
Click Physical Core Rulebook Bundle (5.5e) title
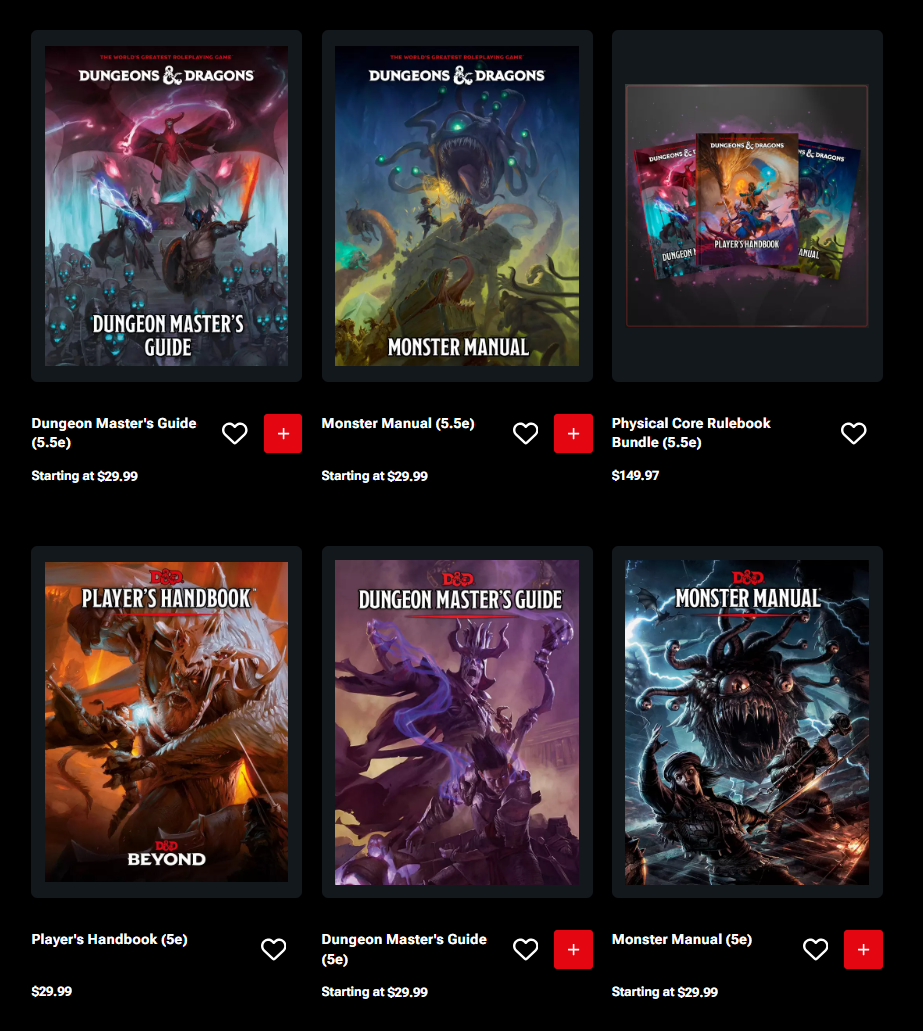pyautogui.click(x=691, y=433)
